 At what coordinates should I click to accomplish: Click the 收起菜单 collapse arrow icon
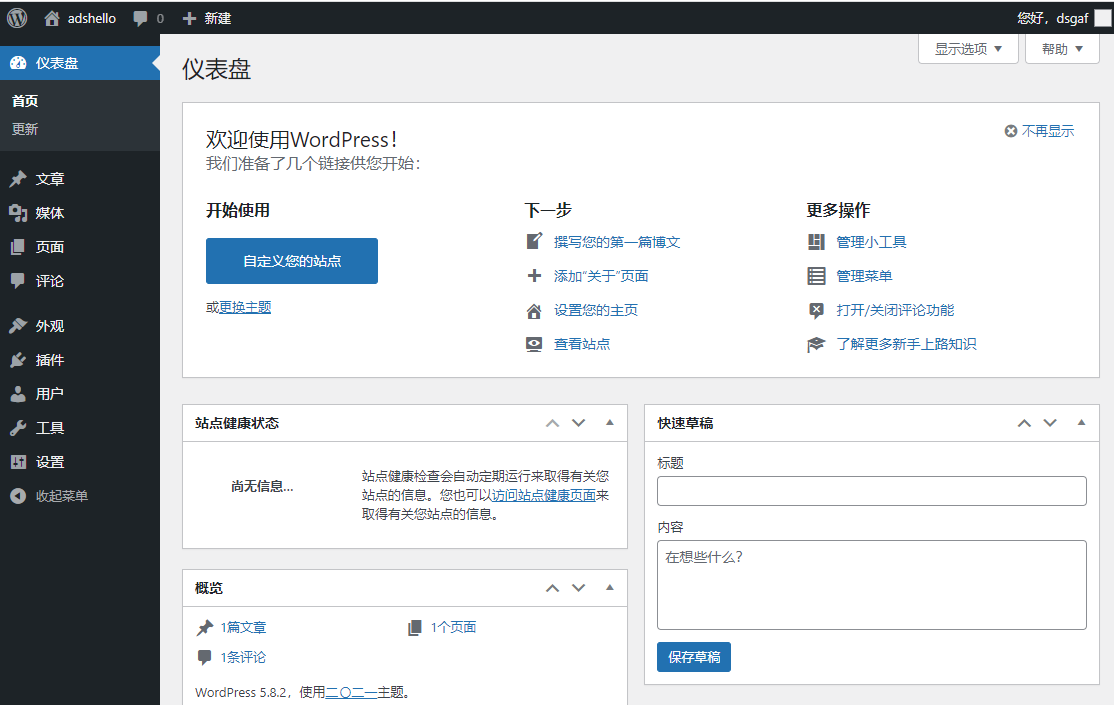(18, 496)
